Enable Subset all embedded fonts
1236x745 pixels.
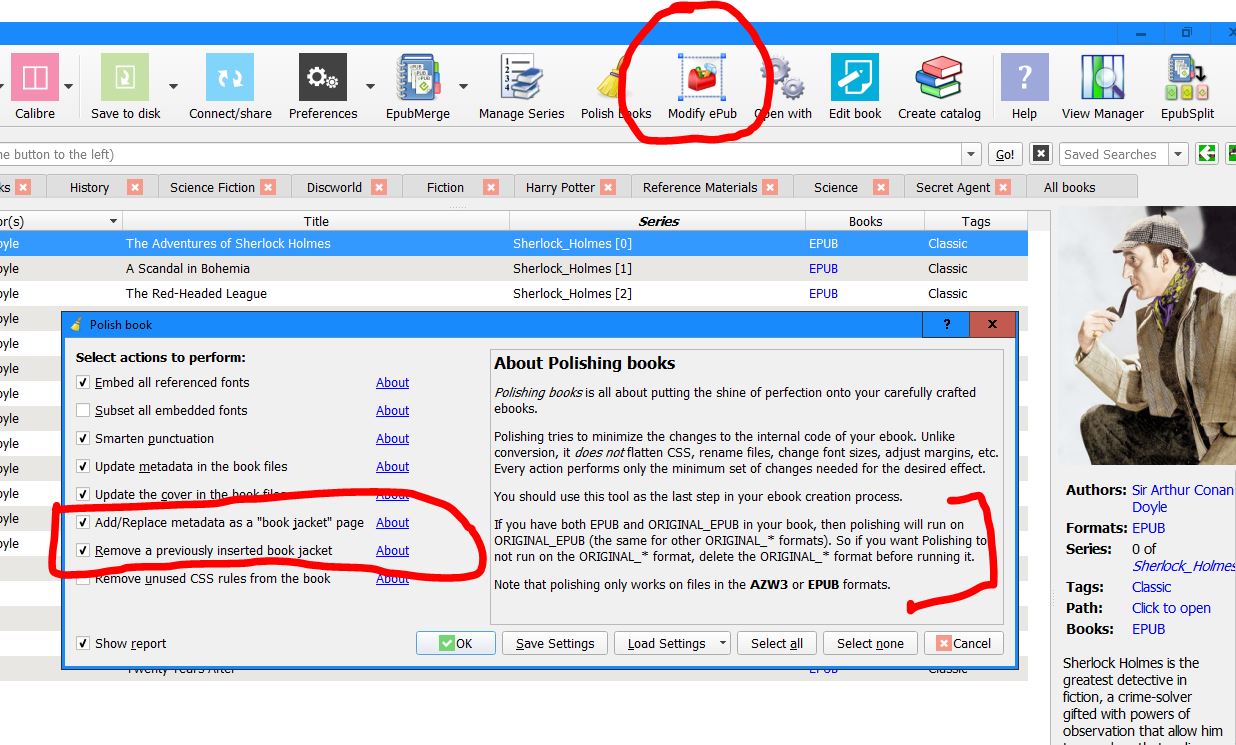pos(84,411)
